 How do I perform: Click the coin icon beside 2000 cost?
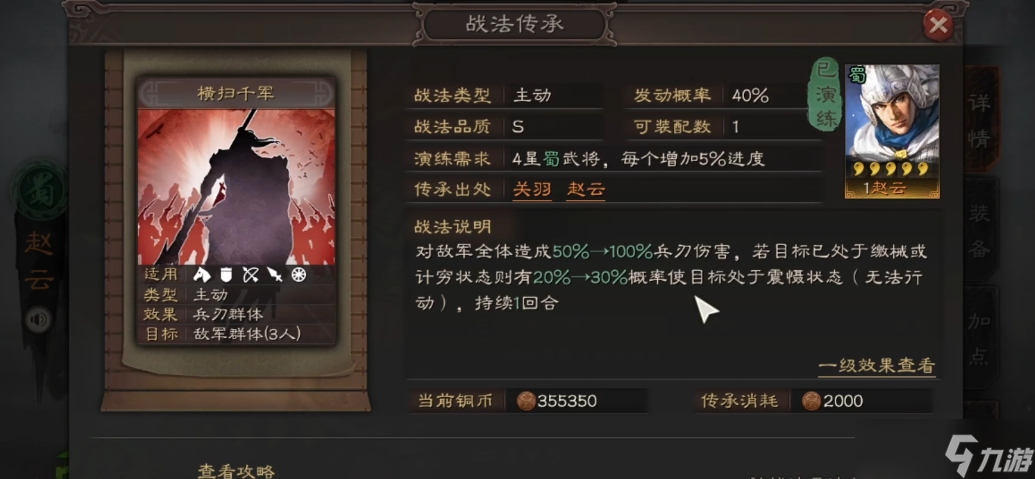811,401
